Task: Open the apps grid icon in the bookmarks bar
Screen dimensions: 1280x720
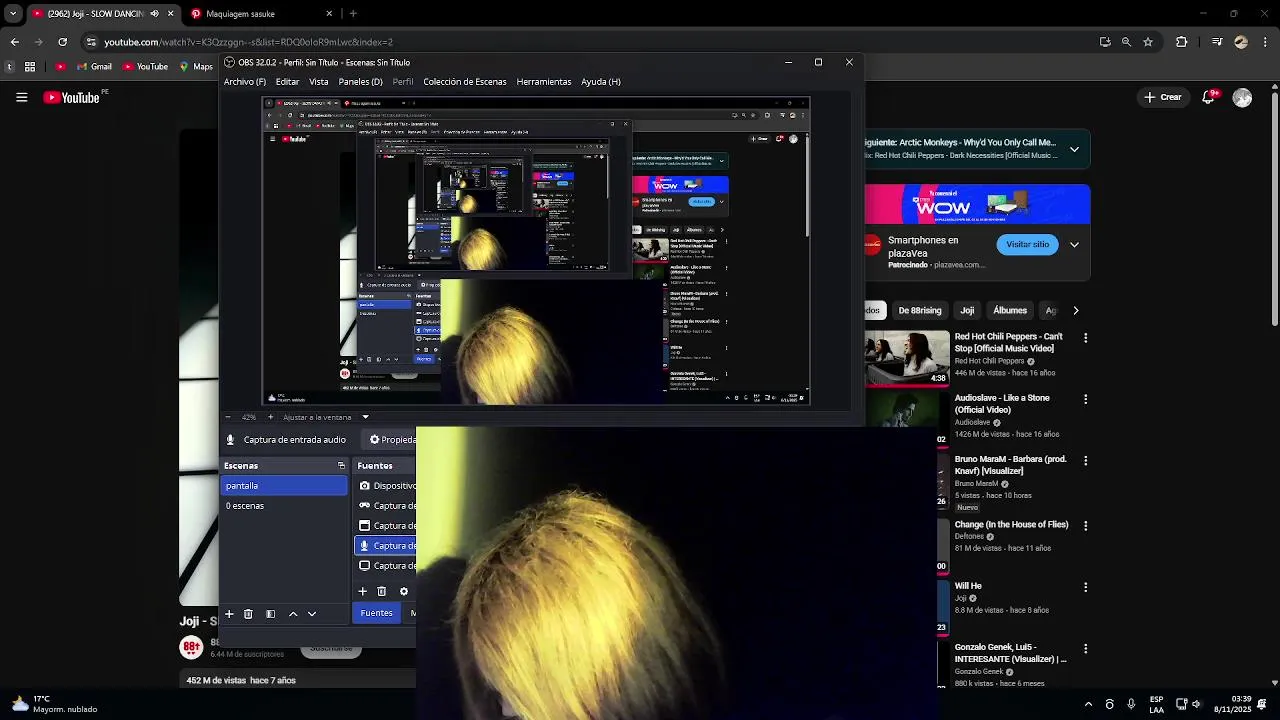Action: pos(30,67)
